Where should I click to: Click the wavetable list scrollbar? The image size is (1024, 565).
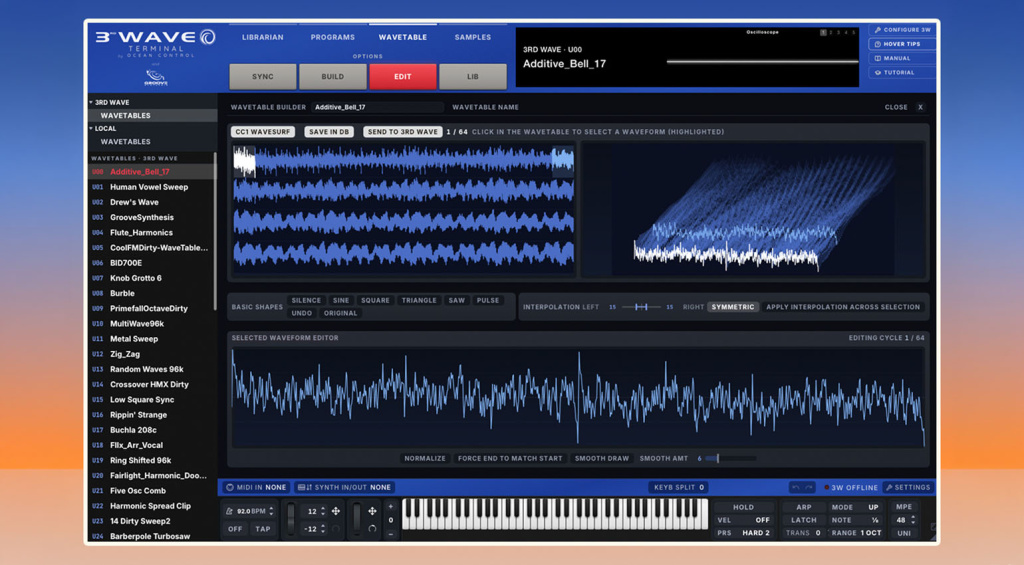coord(215,232)
